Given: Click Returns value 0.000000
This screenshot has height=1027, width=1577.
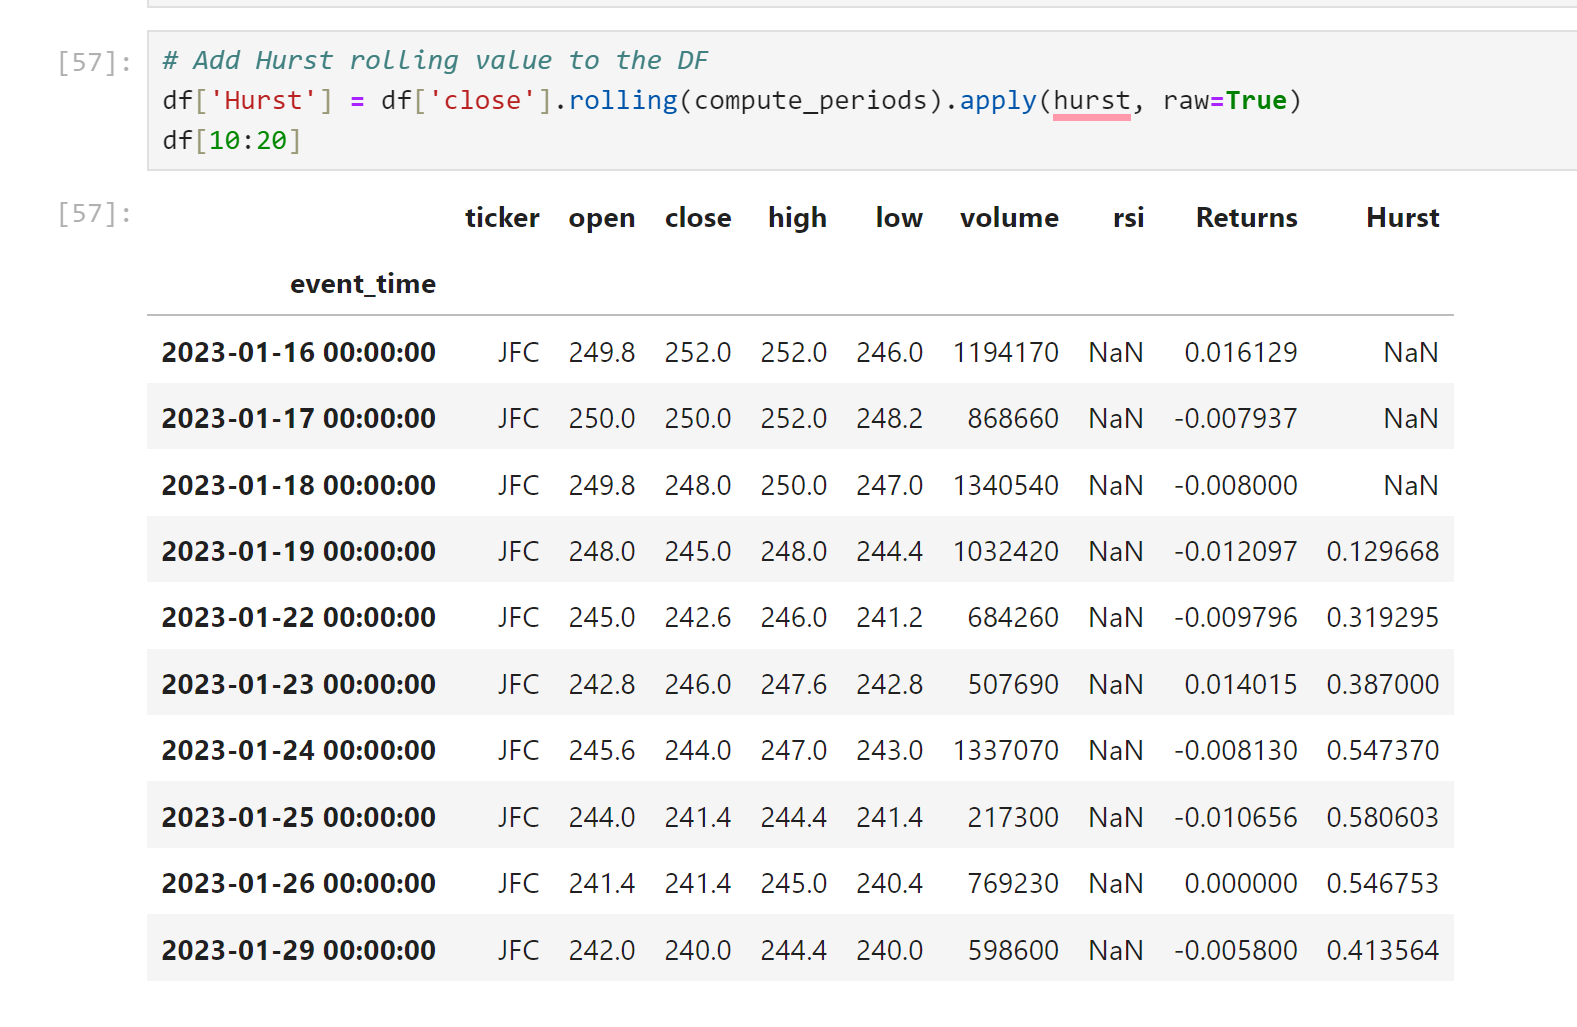Looking at the screenshot, I should click(x=1241, y=883).
